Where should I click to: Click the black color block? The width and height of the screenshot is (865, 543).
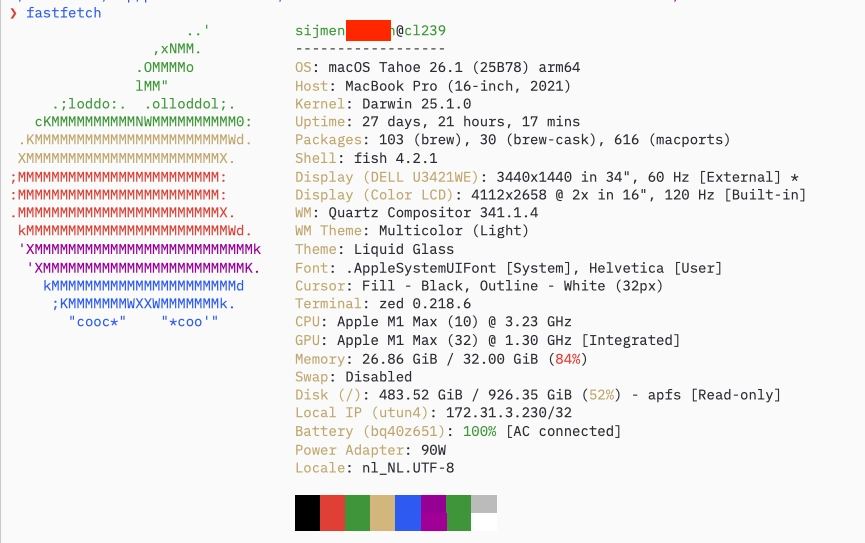pyautogui.click(x=307, y=513)
